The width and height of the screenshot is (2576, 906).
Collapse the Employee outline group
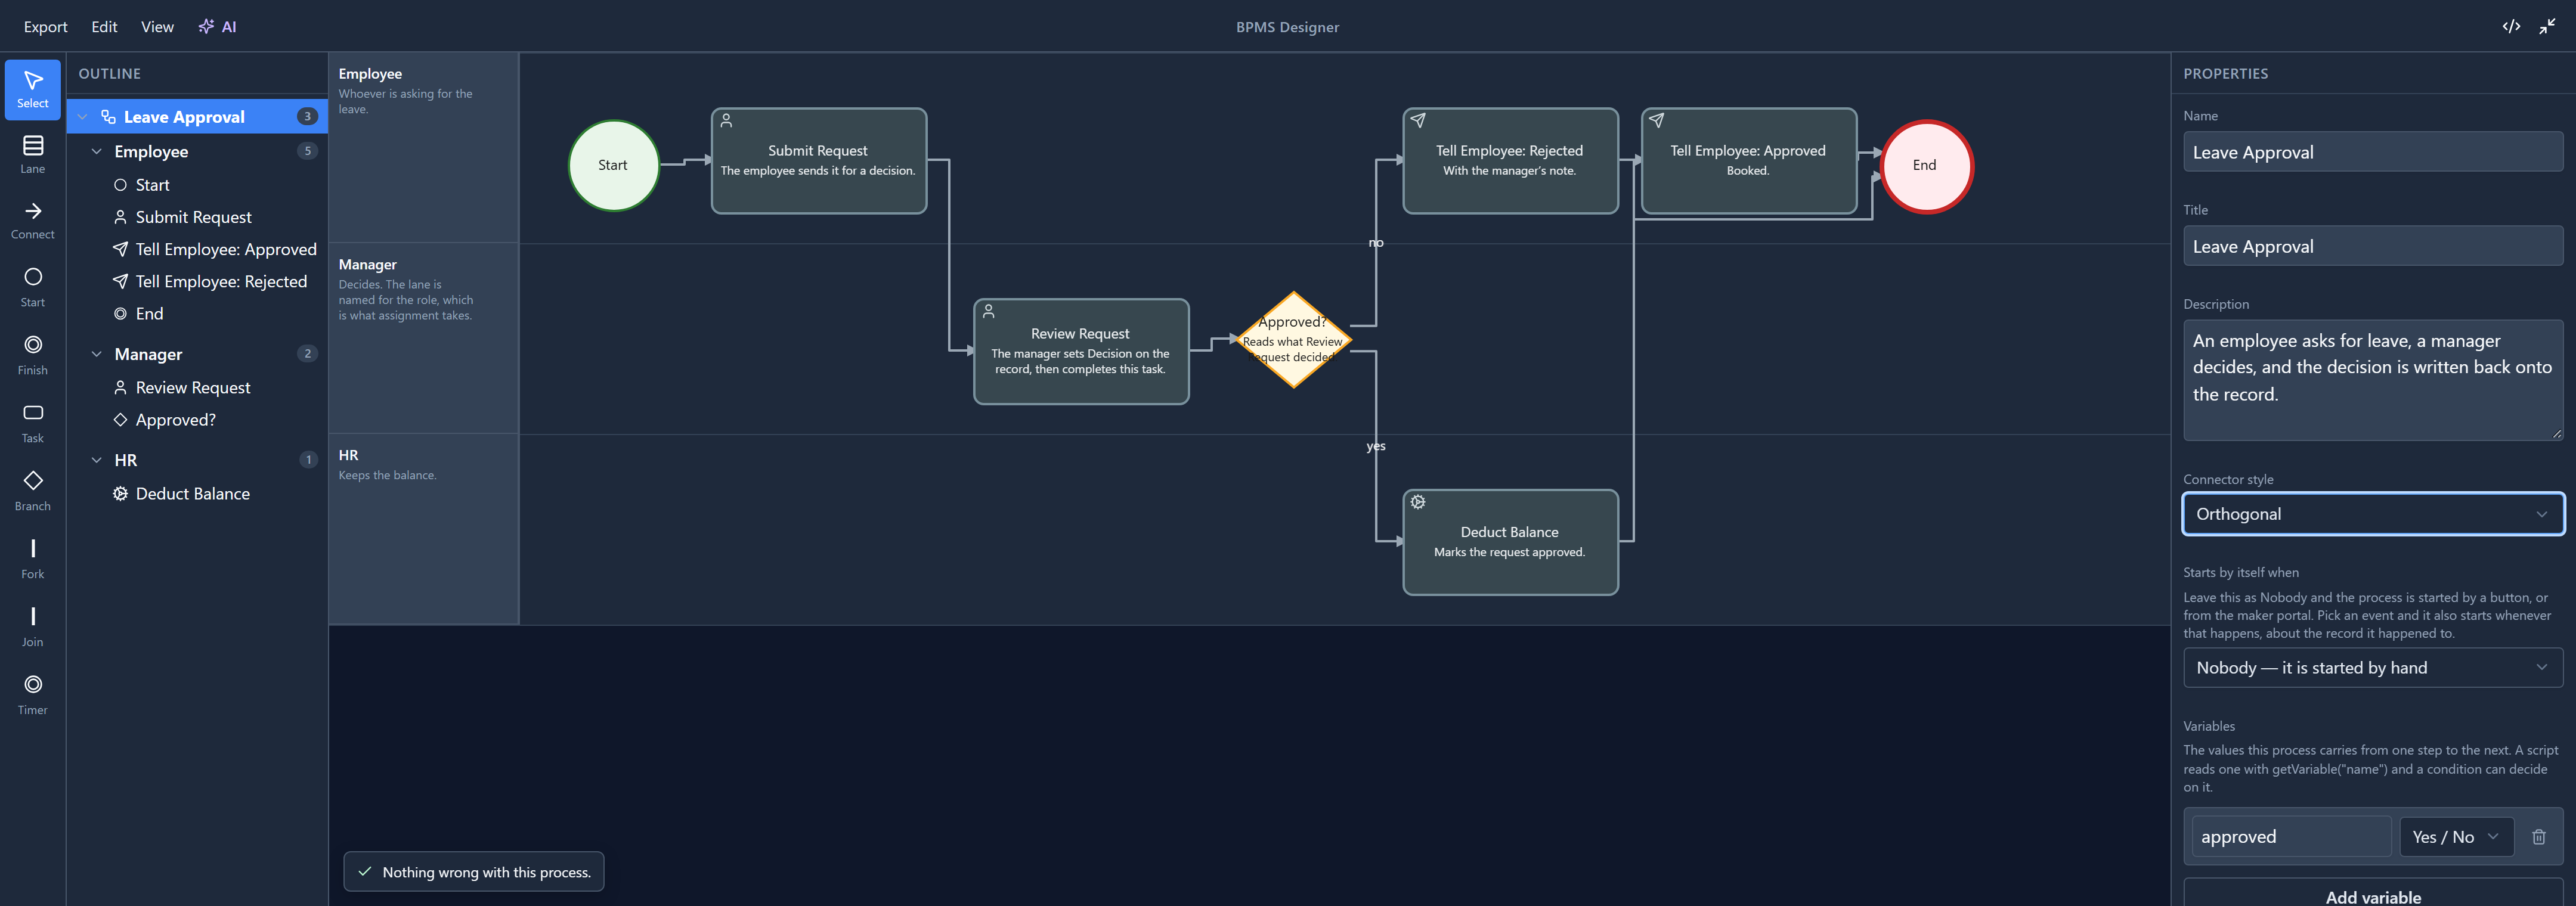97,152
